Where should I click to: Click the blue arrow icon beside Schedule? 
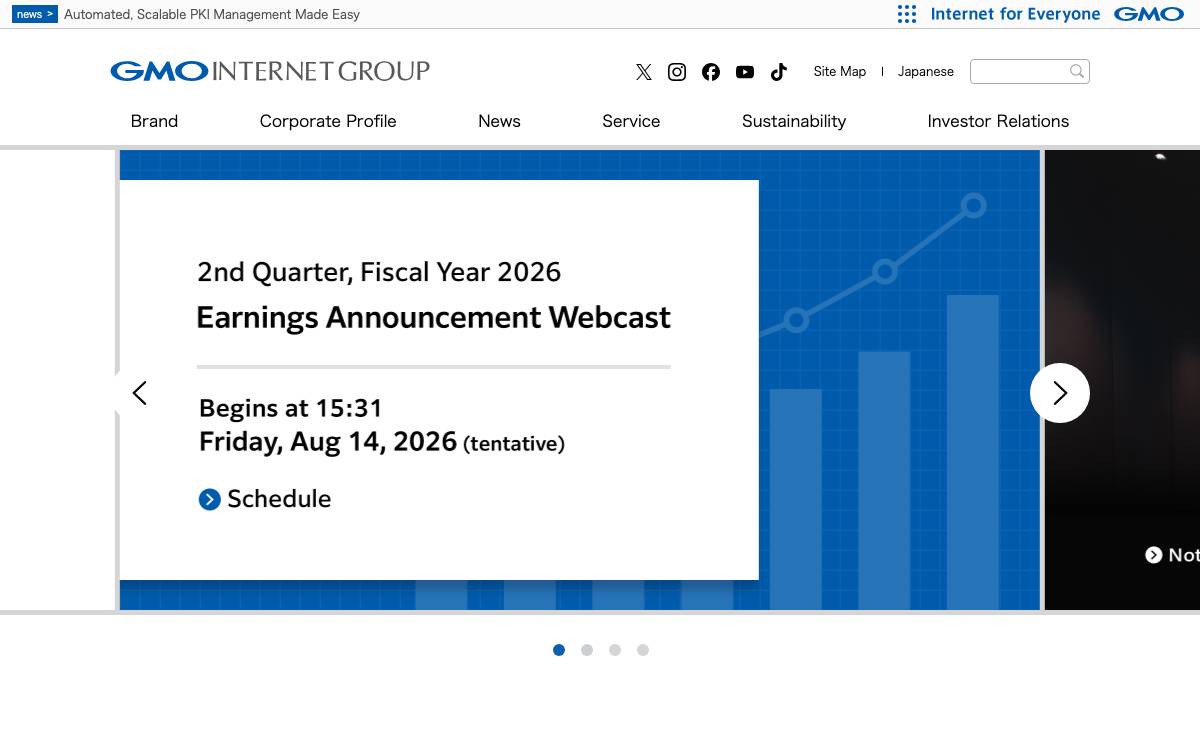(209, 499)
